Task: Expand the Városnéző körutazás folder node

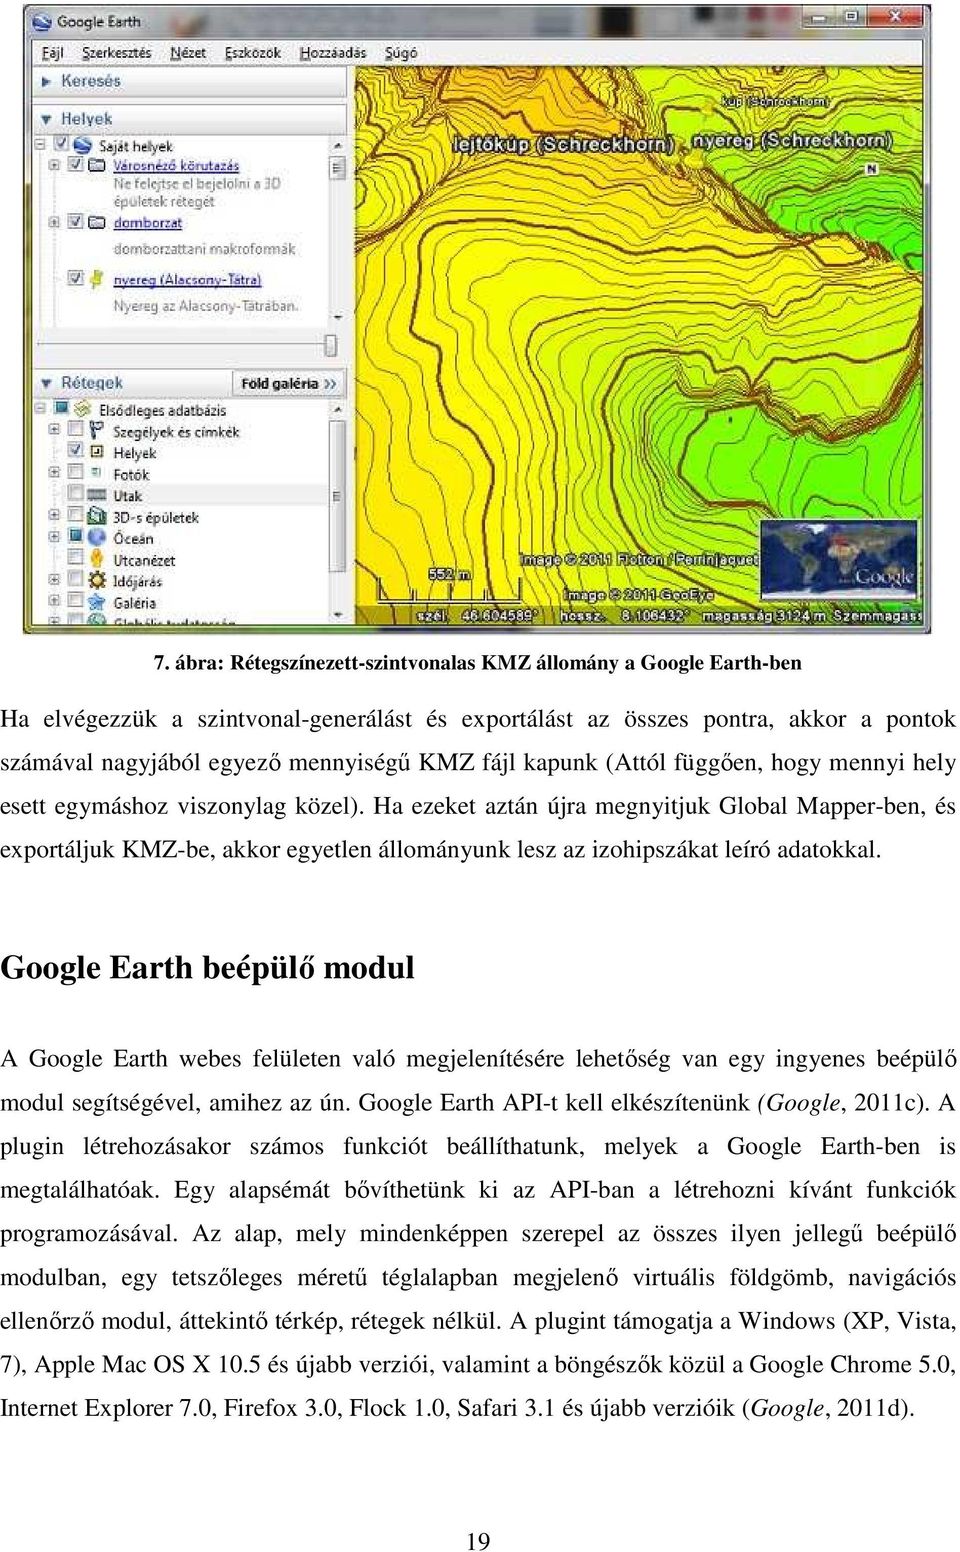Action: tap(54, 165)
